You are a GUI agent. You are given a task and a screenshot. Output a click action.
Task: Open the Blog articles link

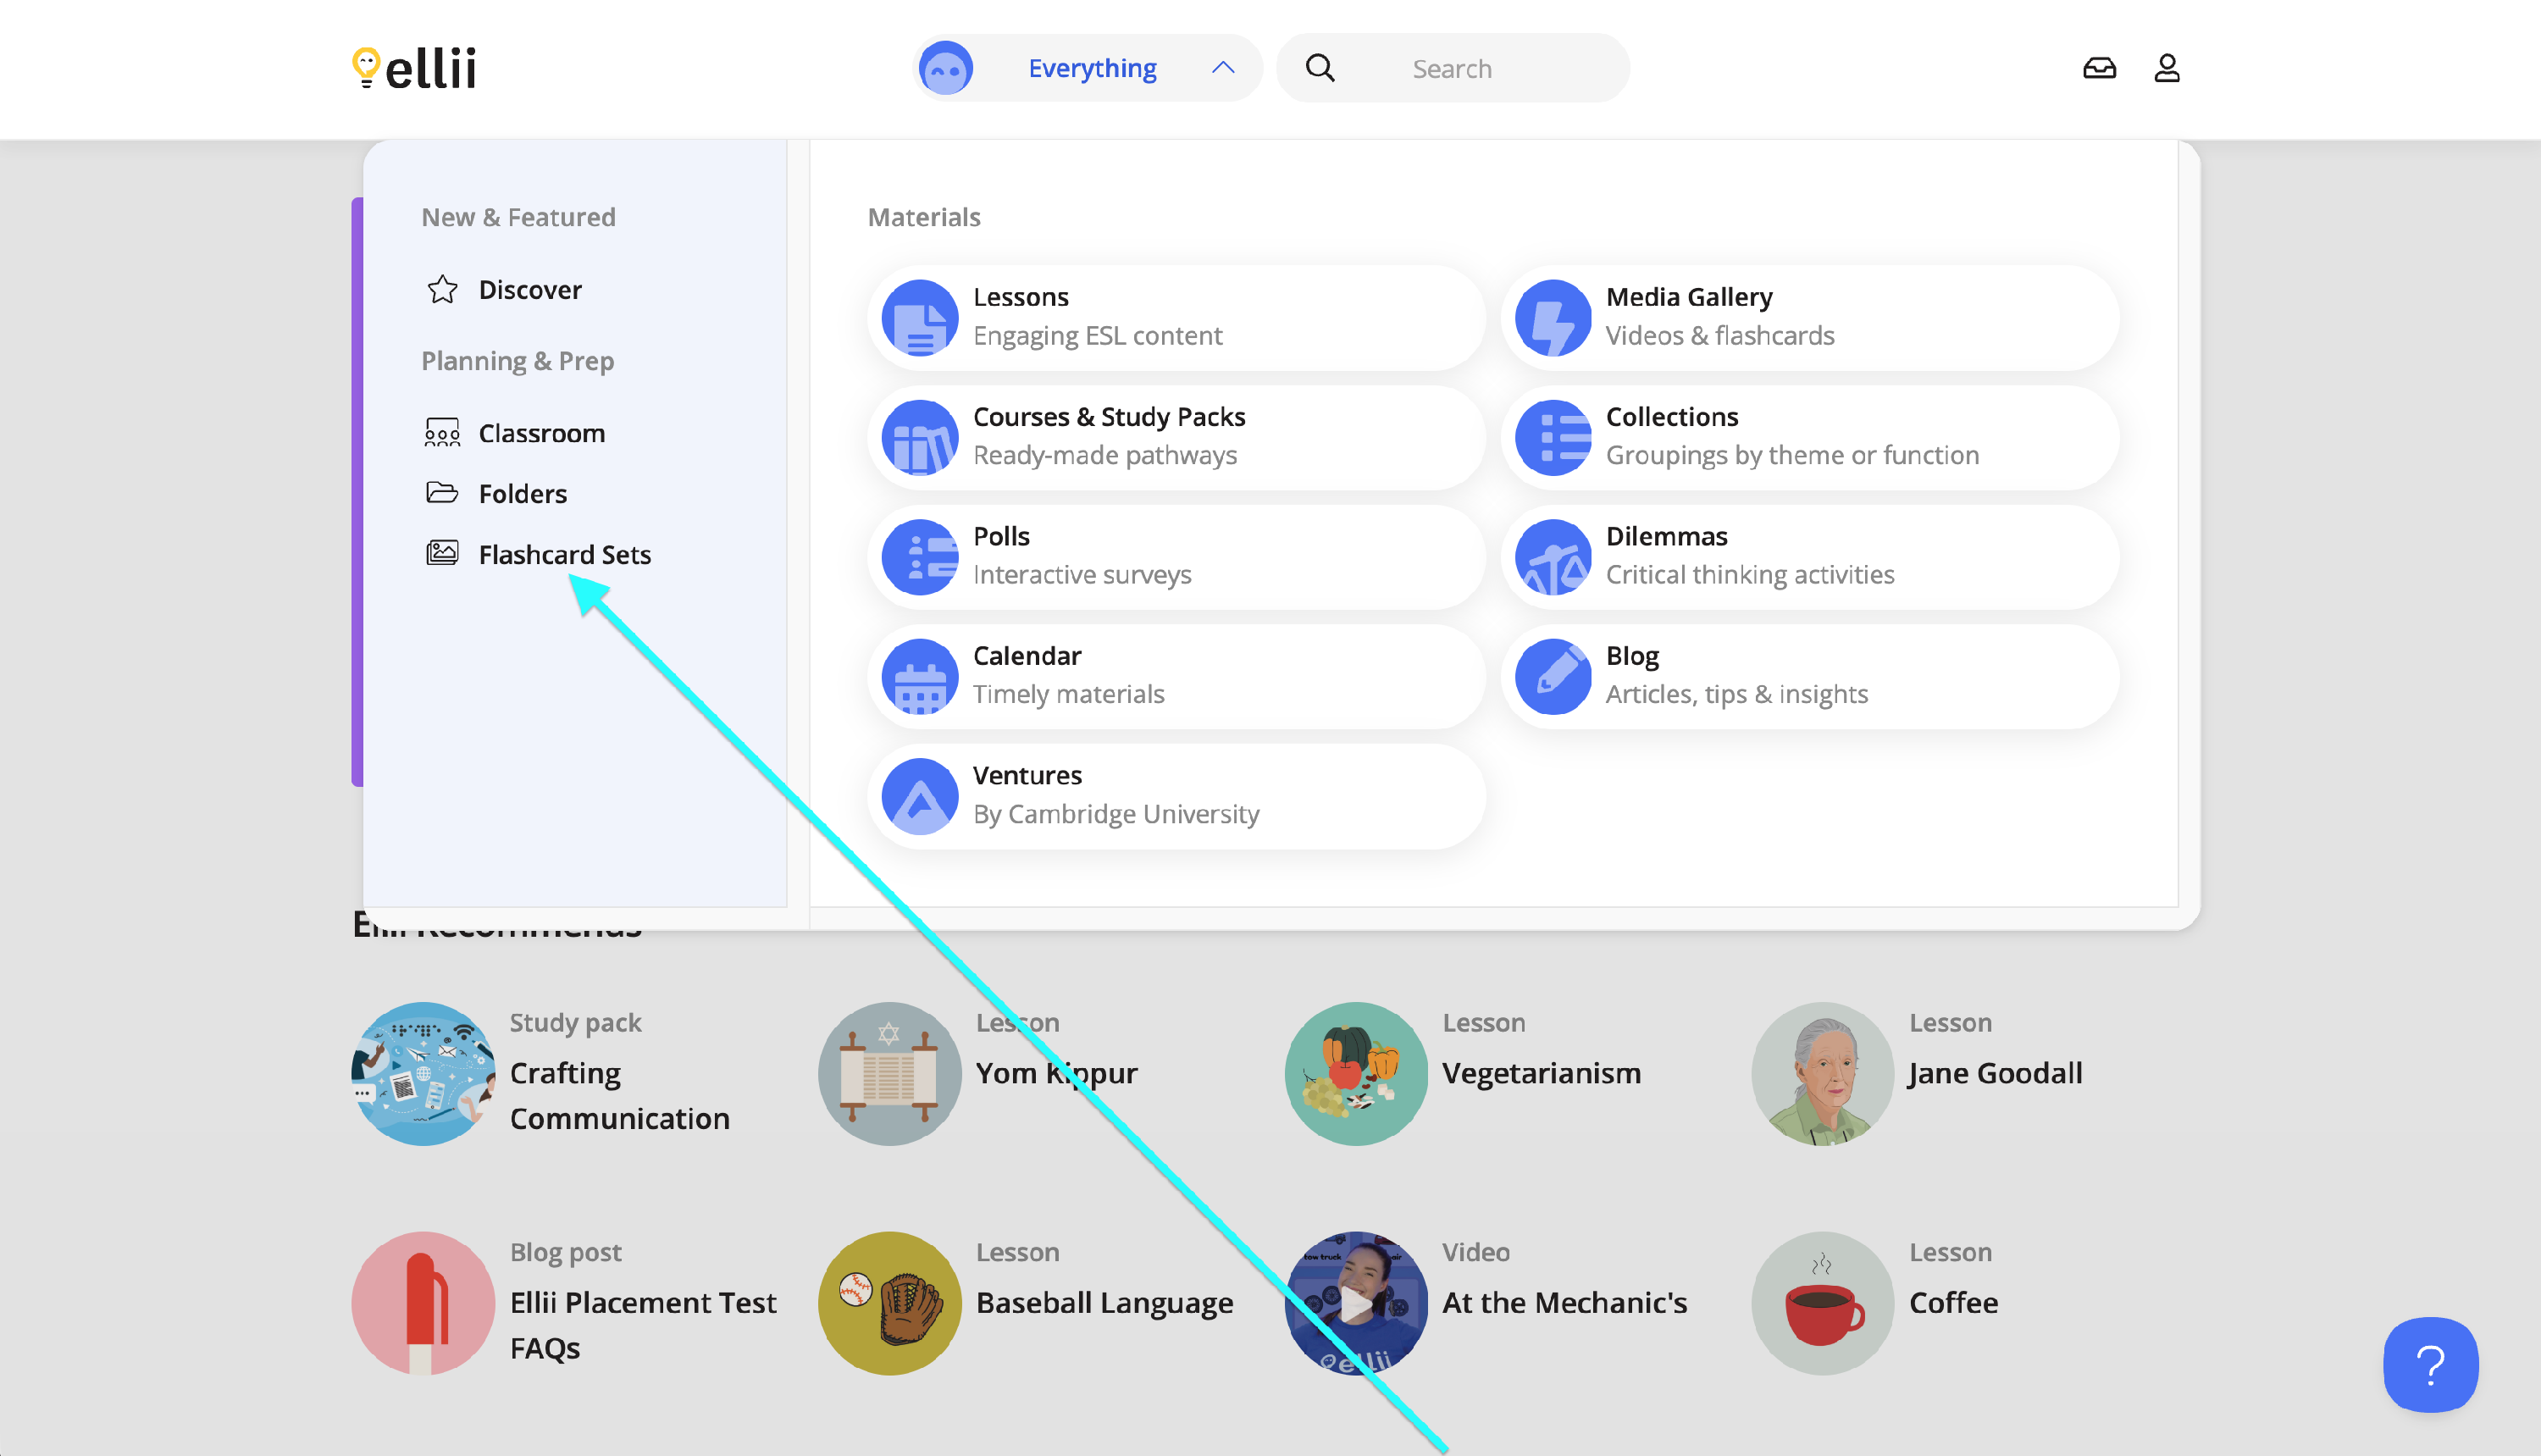1809,677
